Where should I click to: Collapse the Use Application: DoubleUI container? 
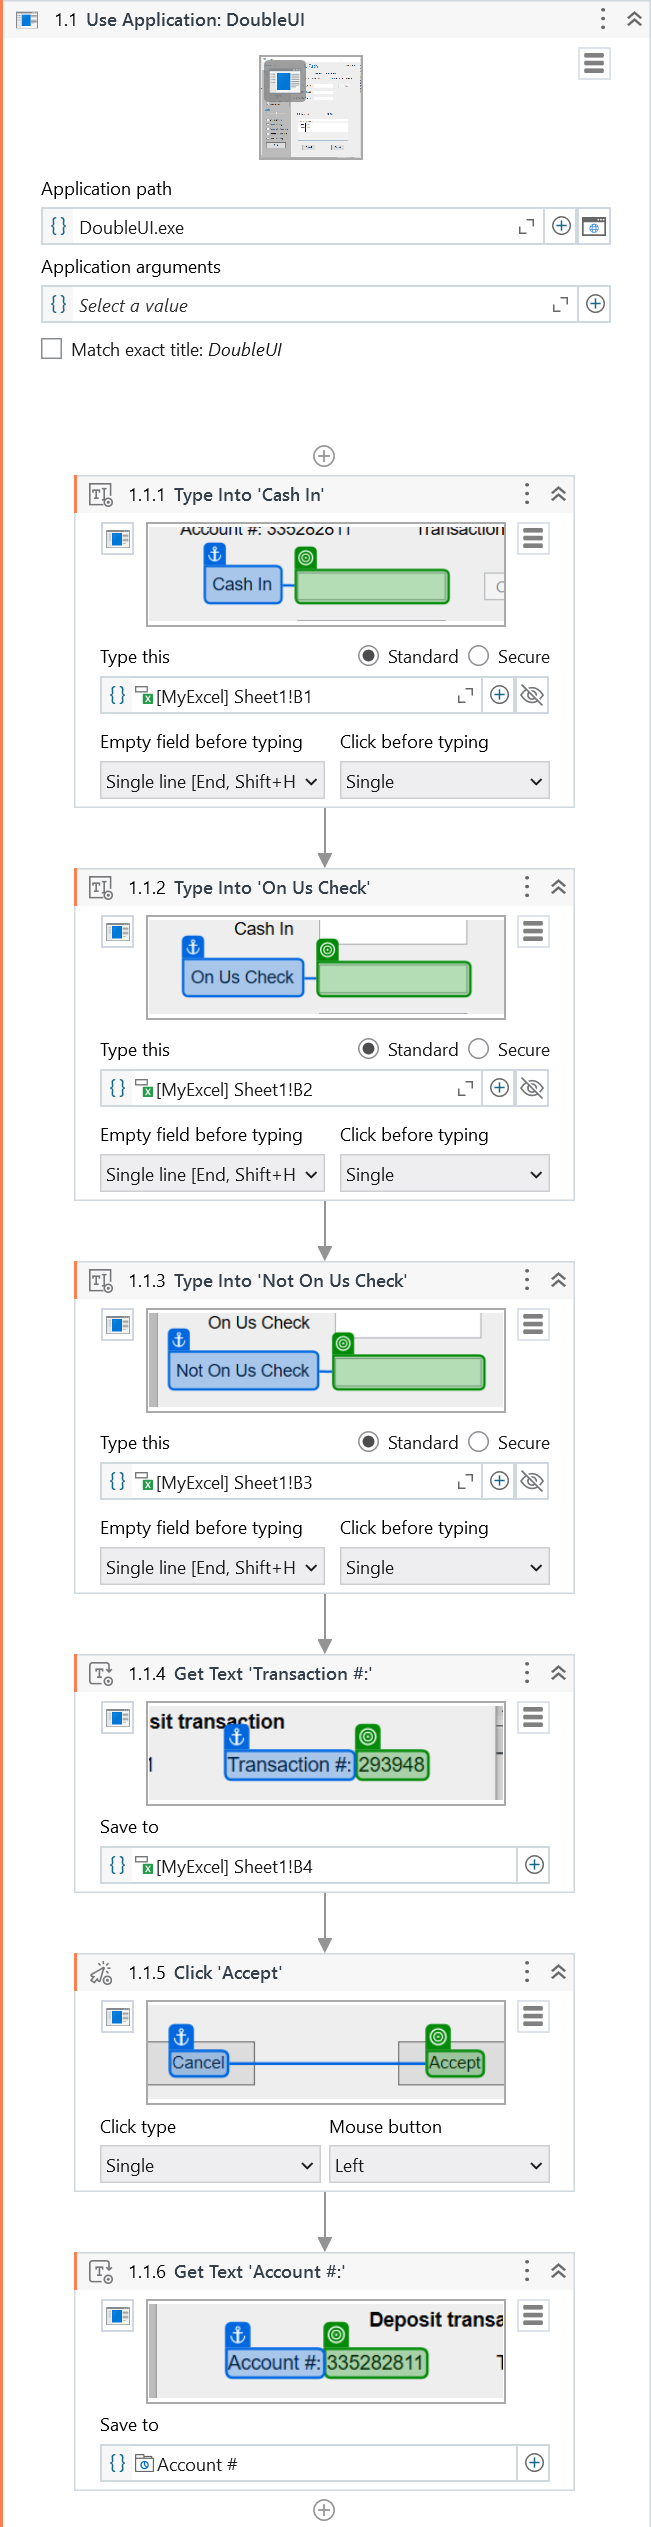coord(634,19)
